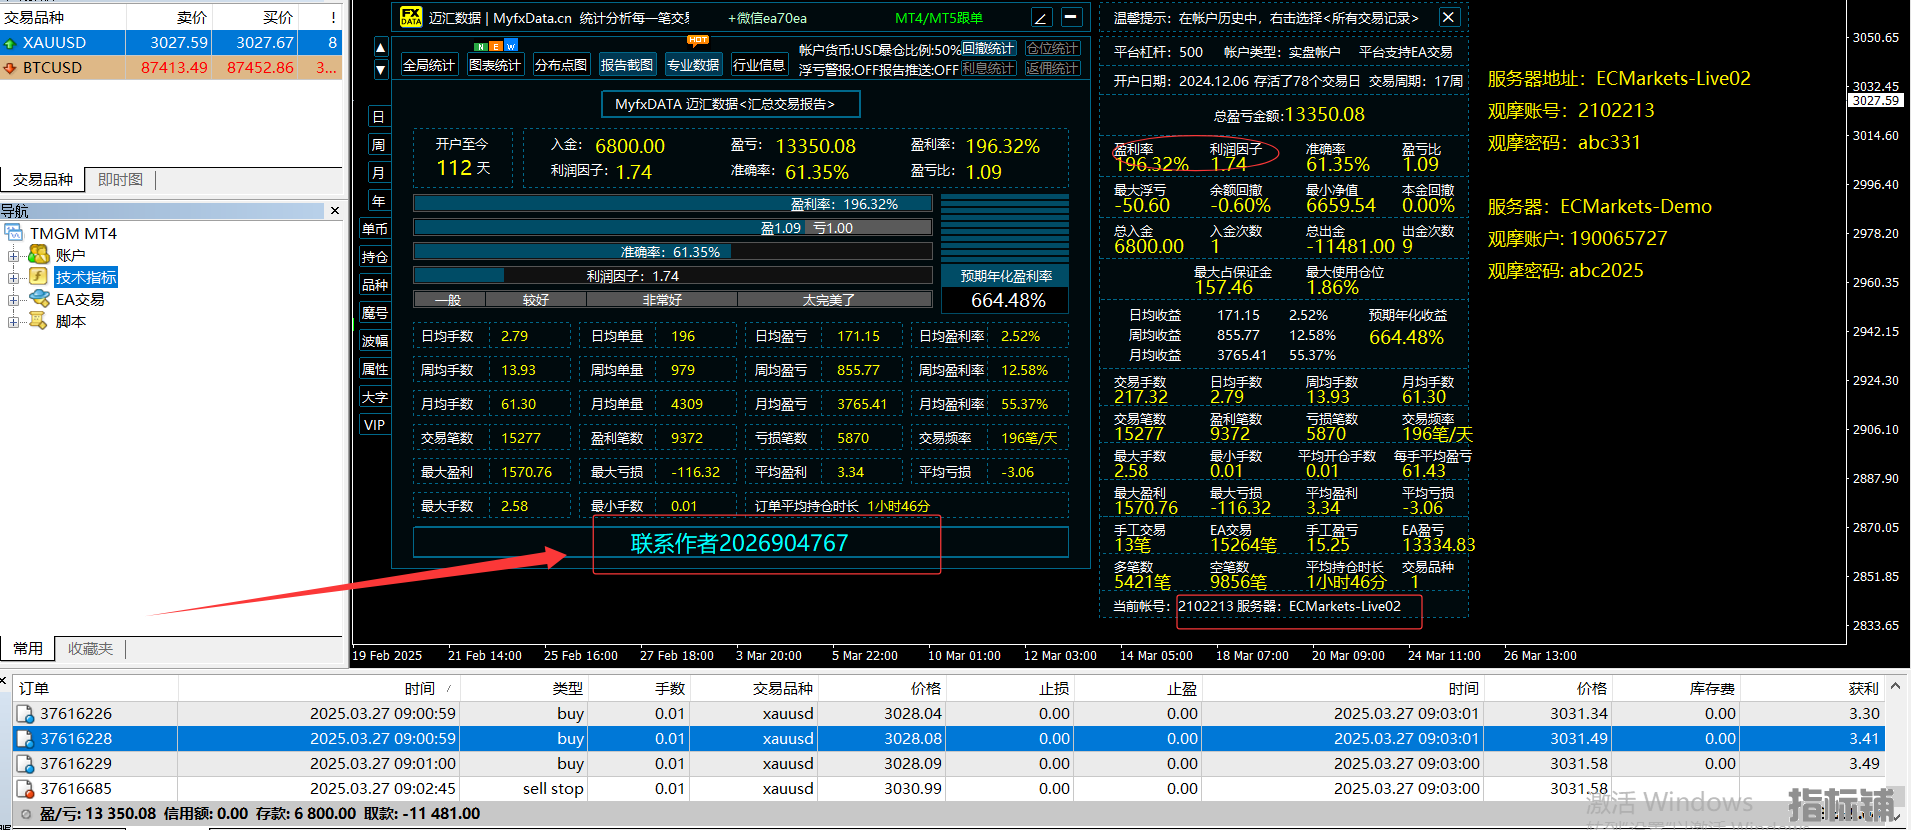This screenshot has width=1911, height=830.
Task: Click the EA交易 expert advisor icon
Action: pos(39,299)
